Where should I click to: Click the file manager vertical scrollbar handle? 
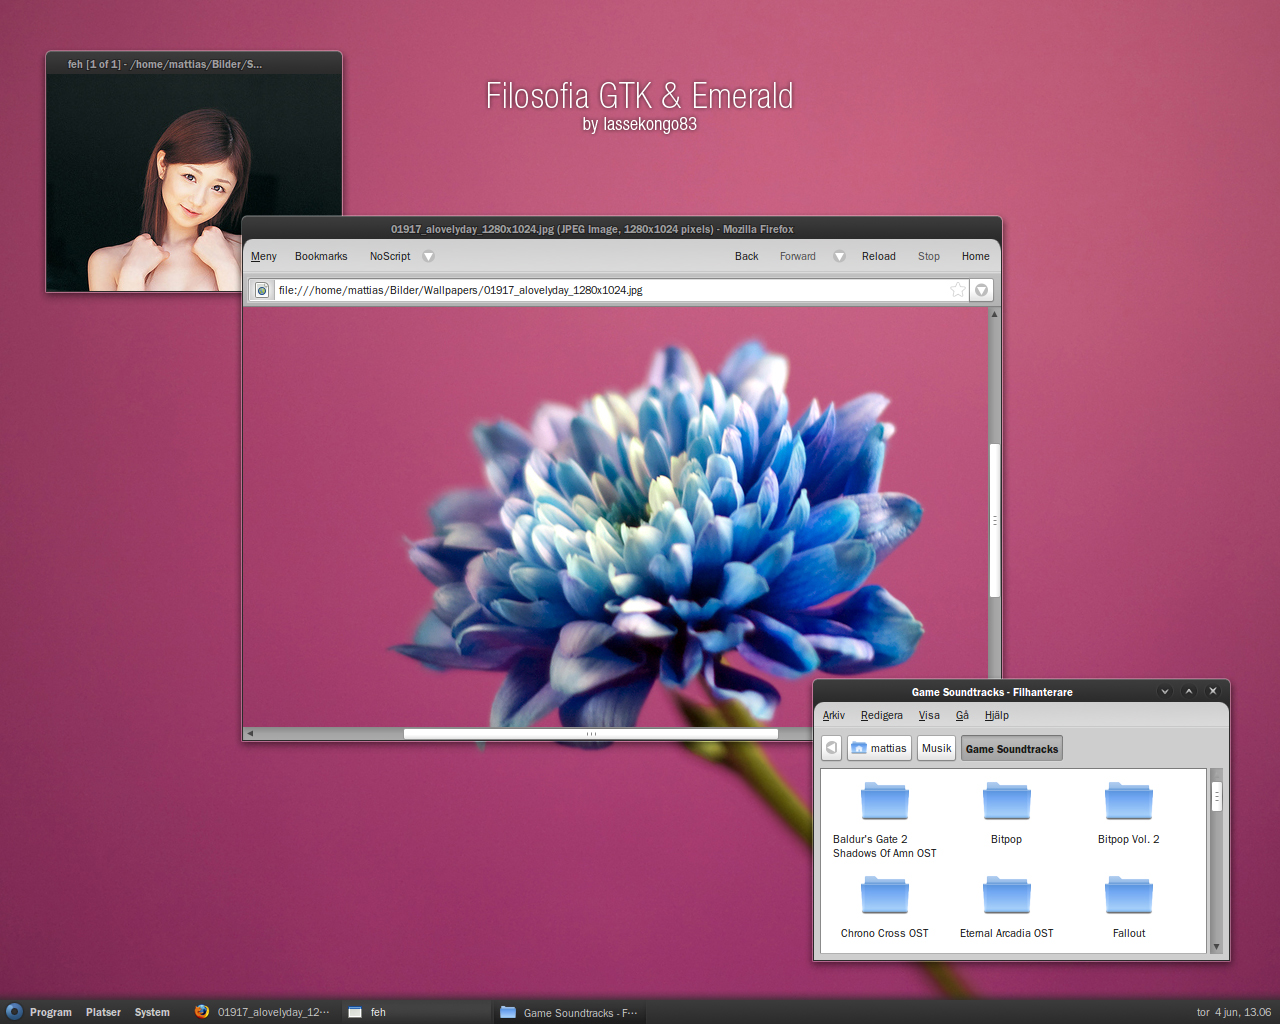pos(1217,796)
